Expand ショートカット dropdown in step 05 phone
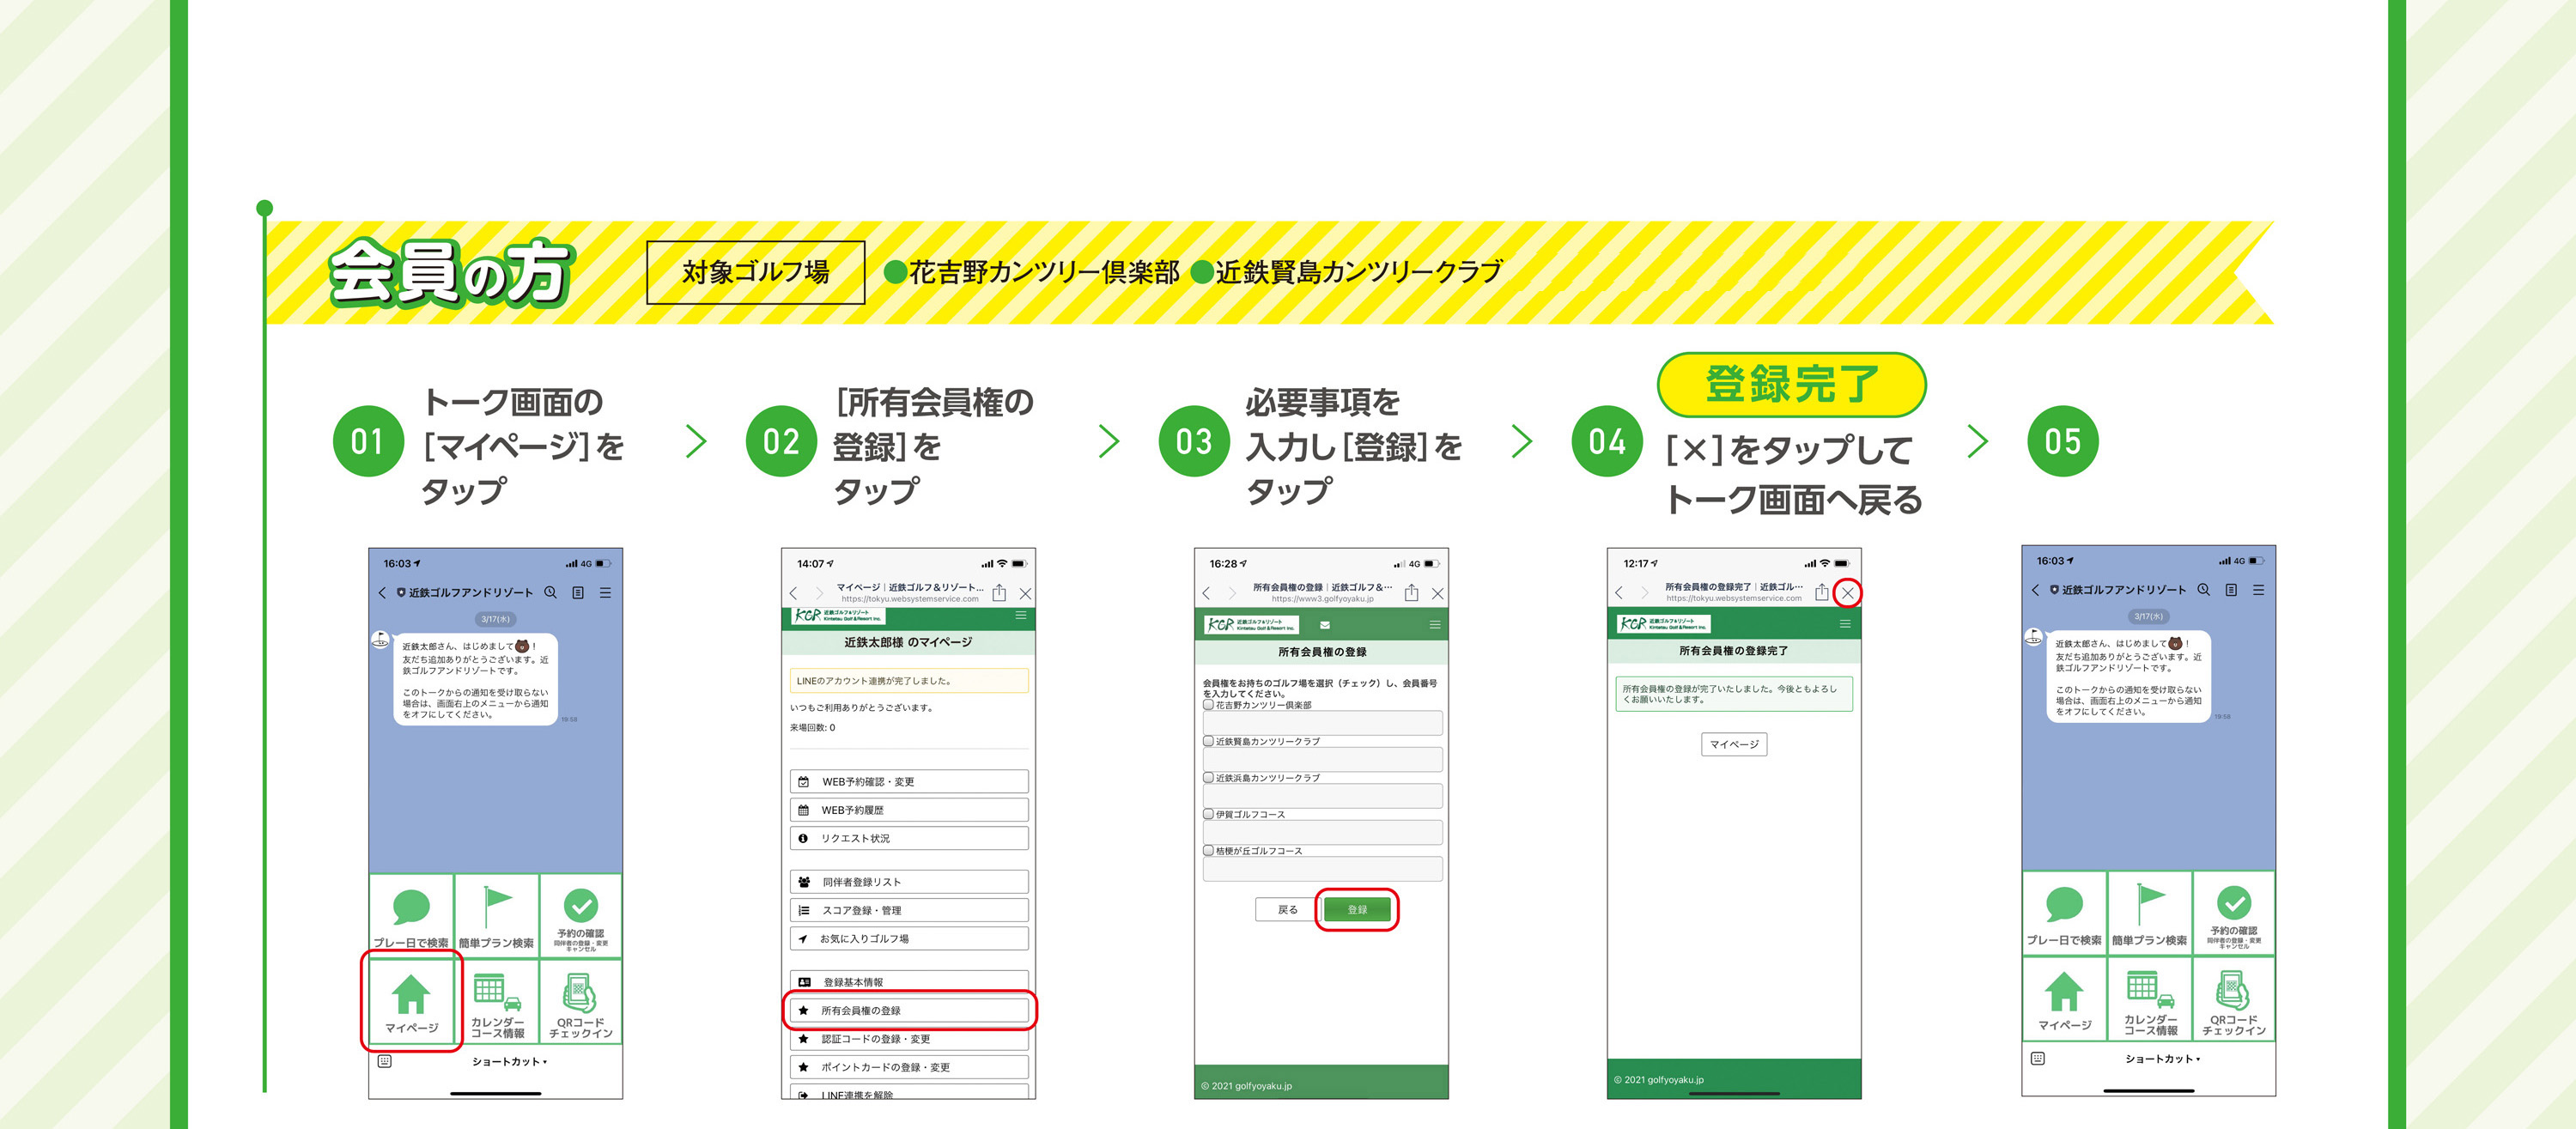 pyautogui.click(x=2163, y=1059)
